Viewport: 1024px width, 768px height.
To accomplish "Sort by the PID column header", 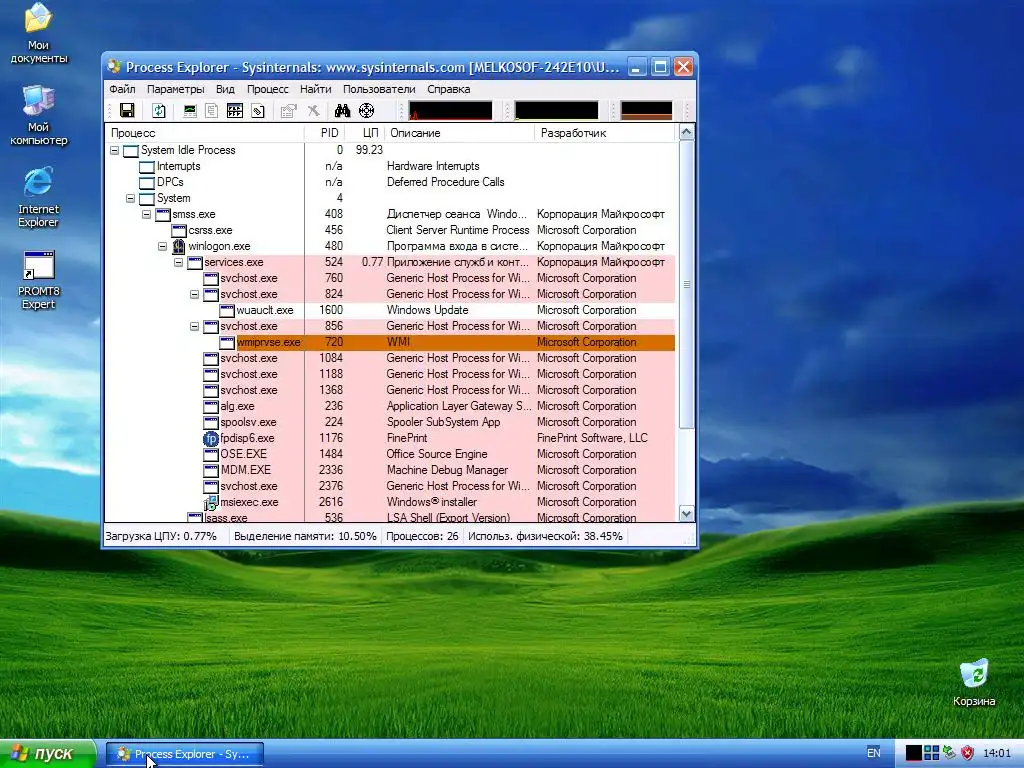I will (x=324, y=133).
